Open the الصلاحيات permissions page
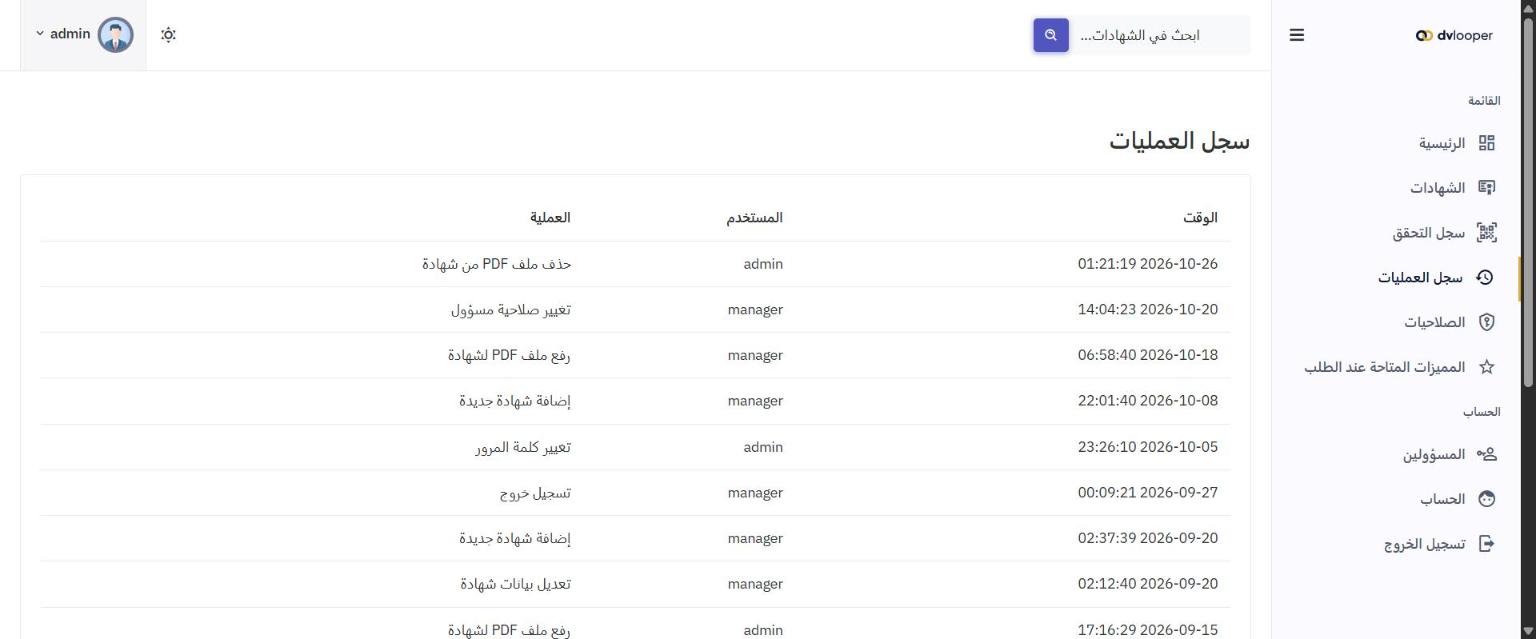1536x639 pixels. coord(1434,322)
